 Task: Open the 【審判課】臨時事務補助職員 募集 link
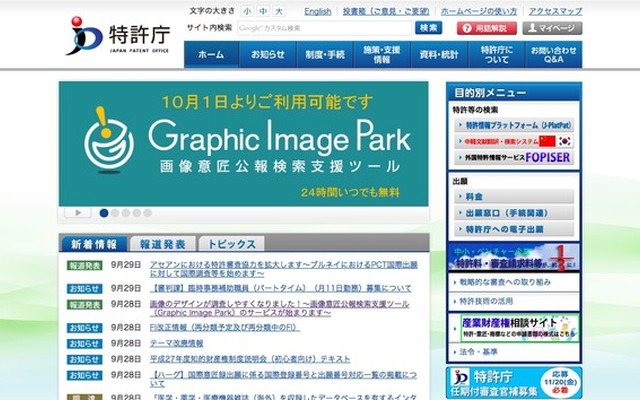point(280,288)
